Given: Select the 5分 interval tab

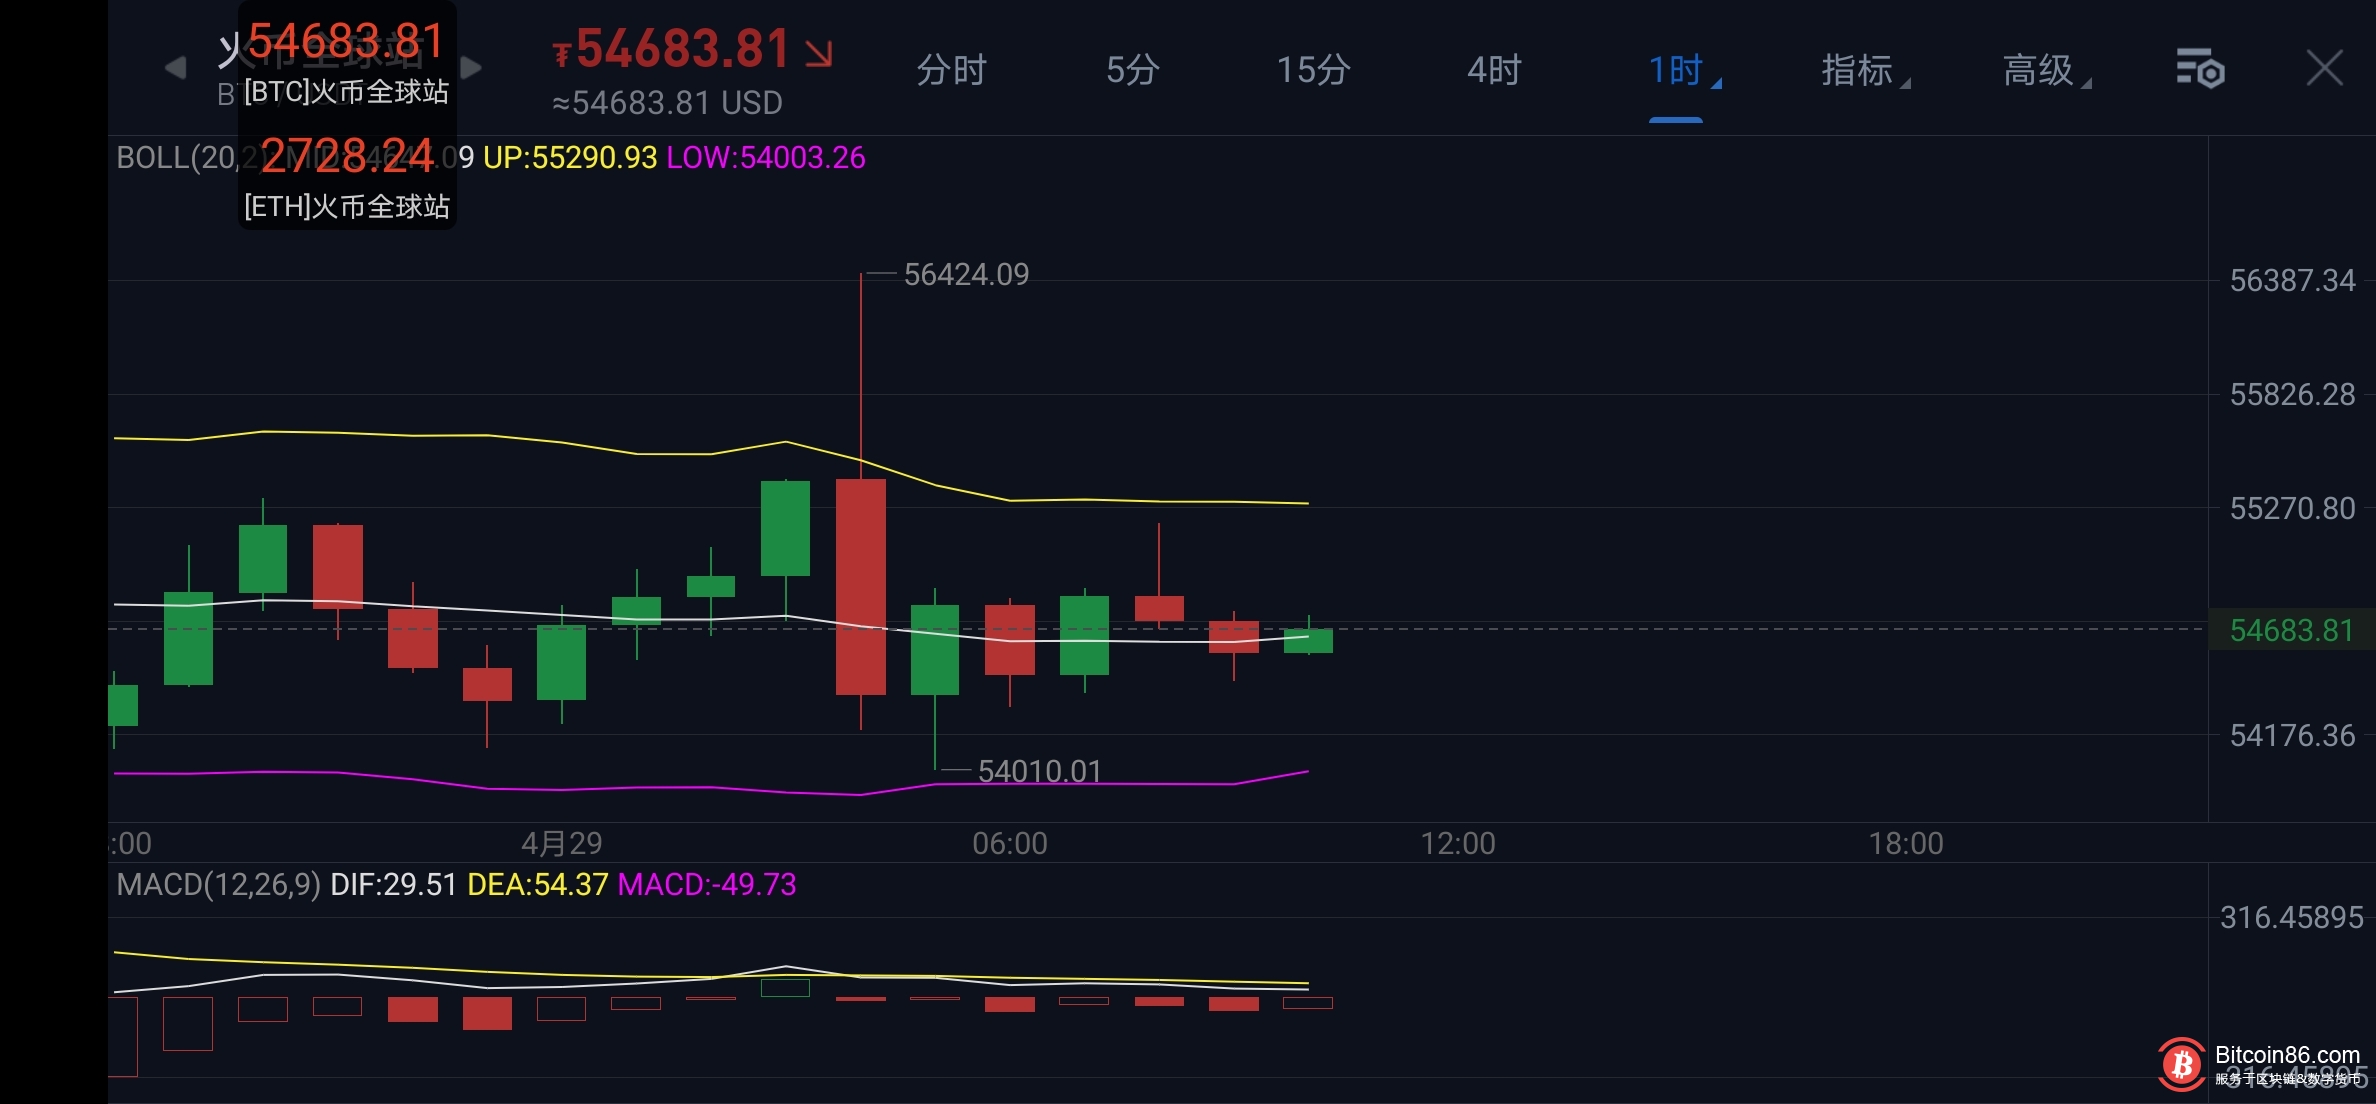Looking at the screenshot, I should coord(1132,70).
